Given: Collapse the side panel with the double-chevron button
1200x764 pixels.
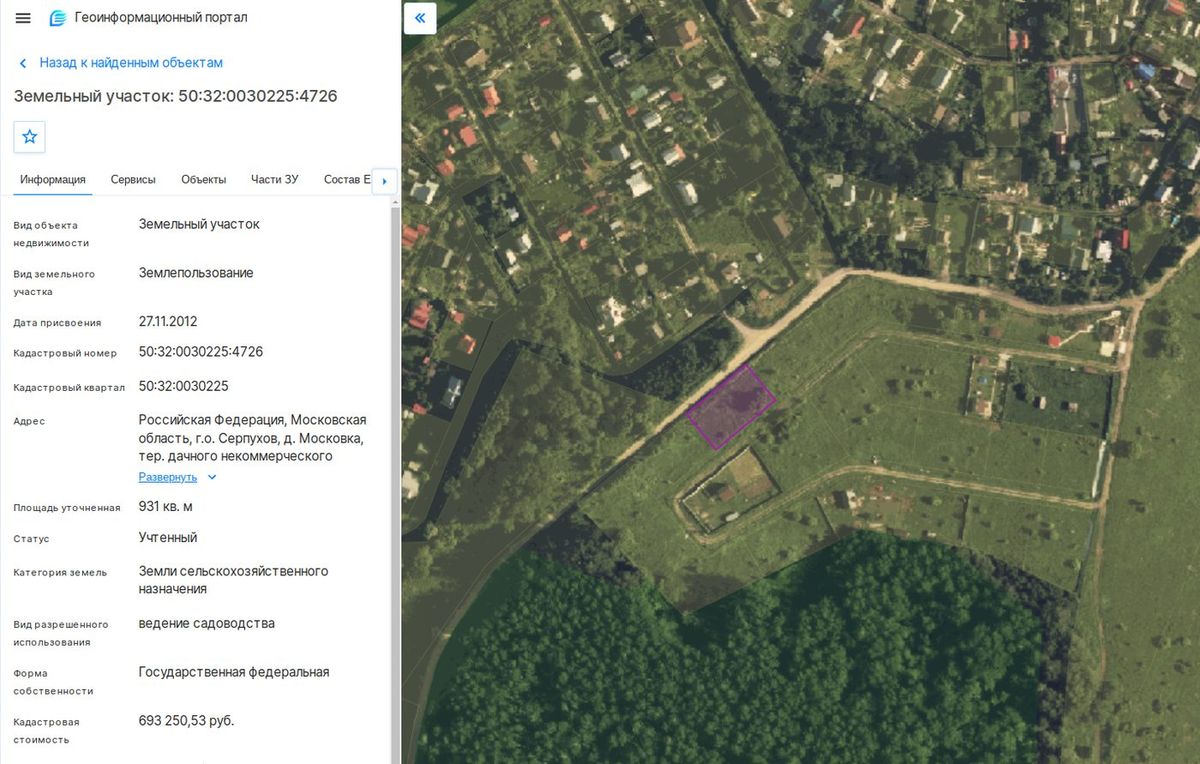Looking at the screenshot, I should pyautogui.click(x=420, y=18).
